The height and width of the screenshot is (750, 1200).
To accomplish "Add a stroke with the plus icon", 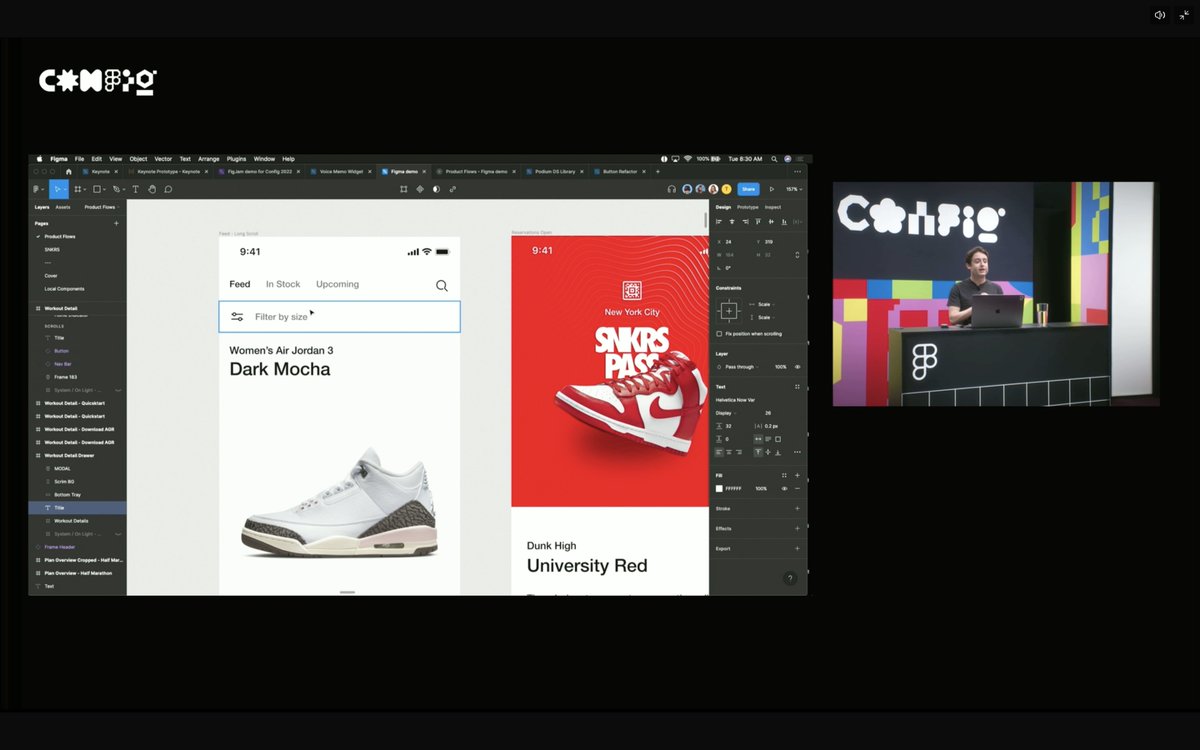I will [x=797, y=508].
